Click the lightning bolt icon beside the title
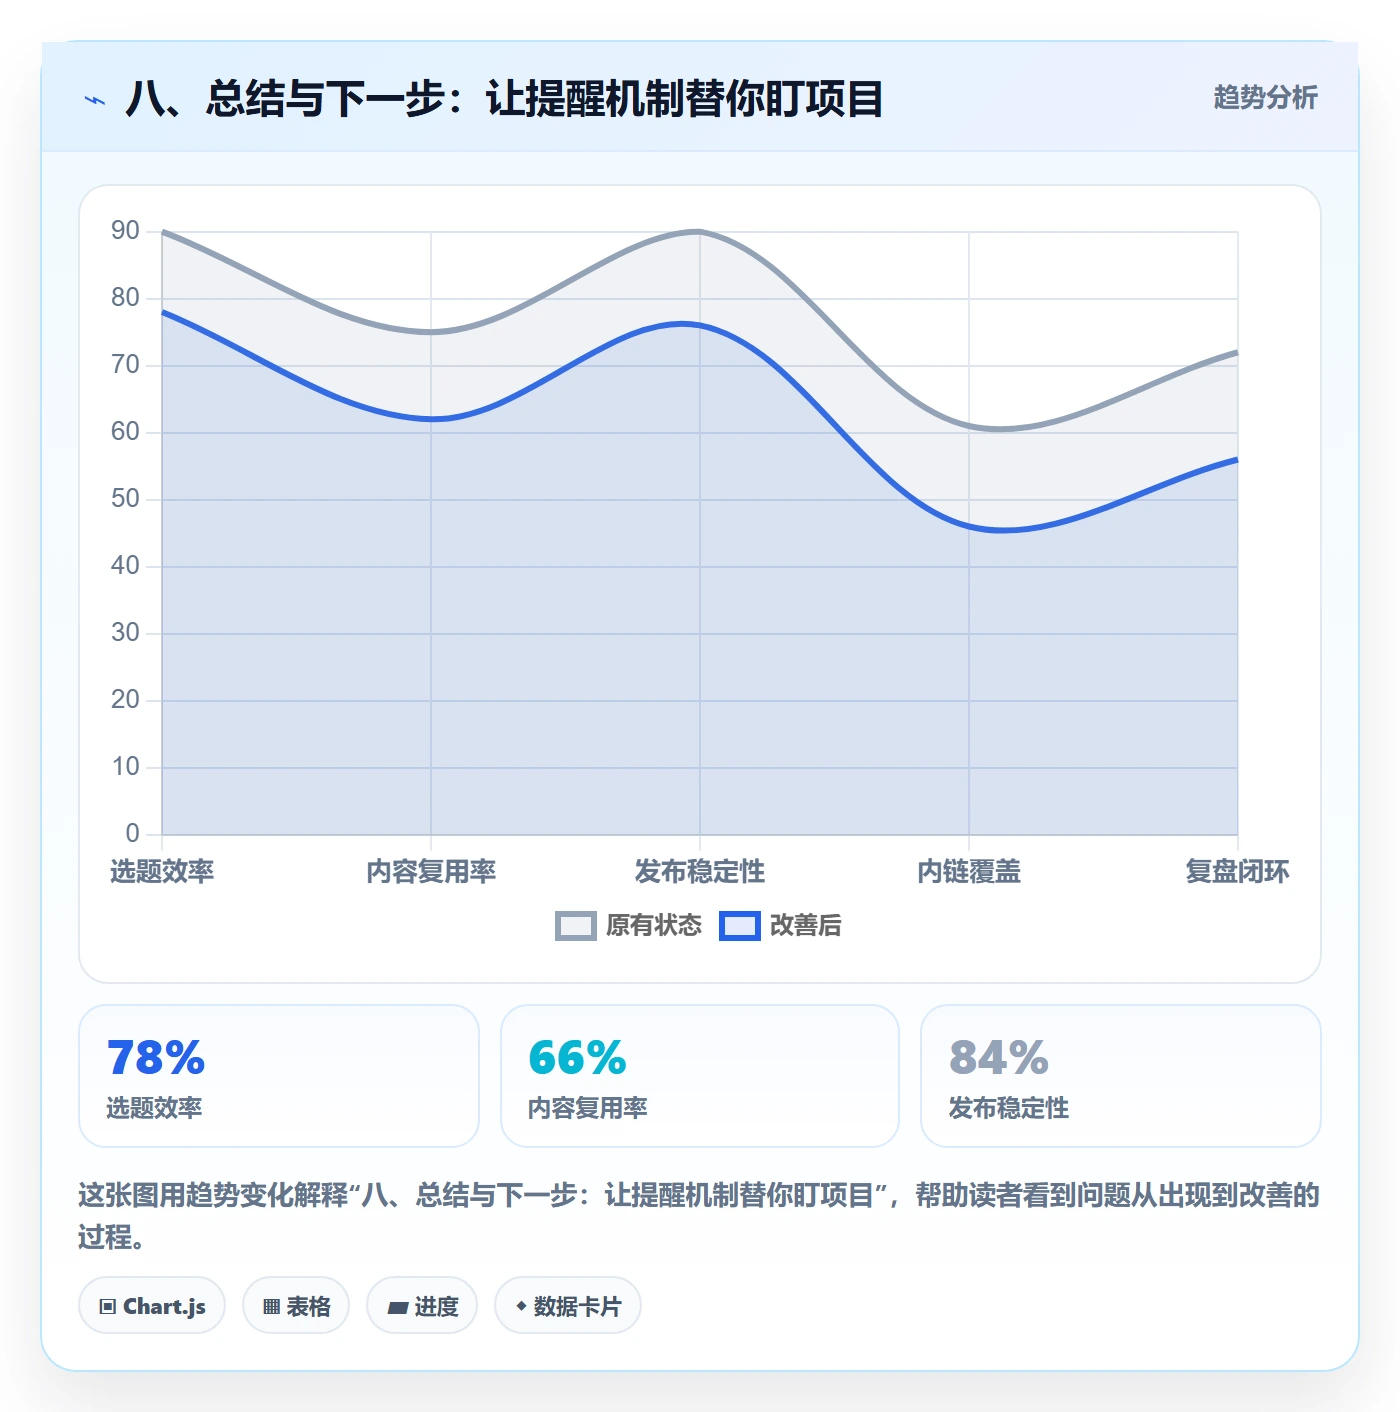Screen dimensions: 1400x1412 coord(95,100)
